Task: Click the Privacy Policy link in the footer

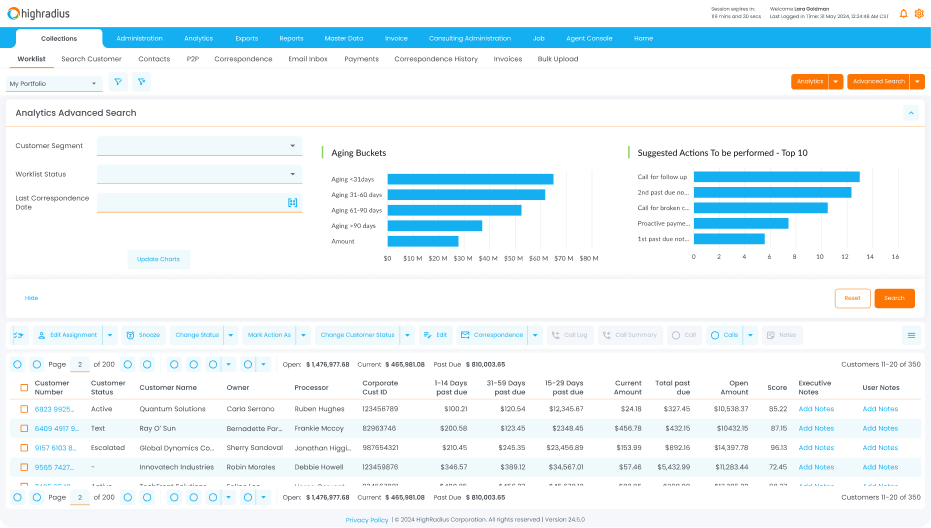Action: (x=367, y=520)
